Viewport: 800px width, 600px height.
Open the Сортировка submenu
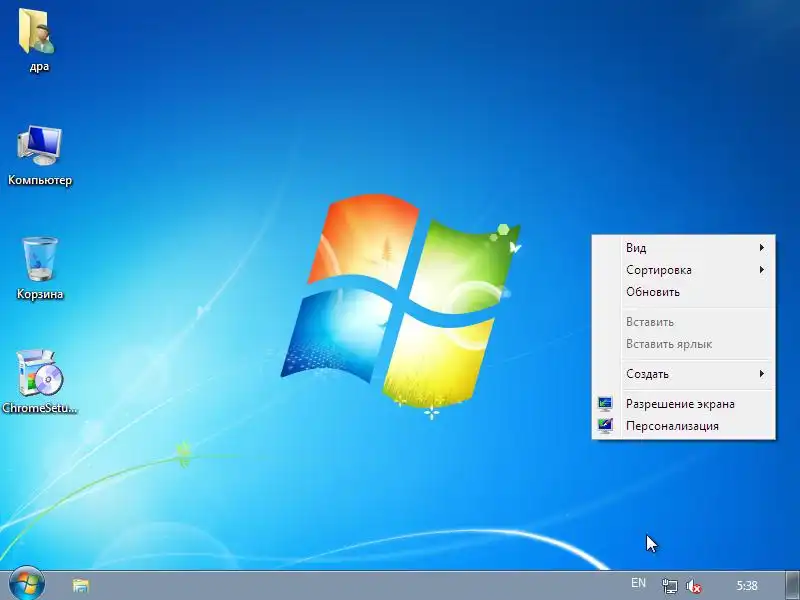[x=684, y=270]
